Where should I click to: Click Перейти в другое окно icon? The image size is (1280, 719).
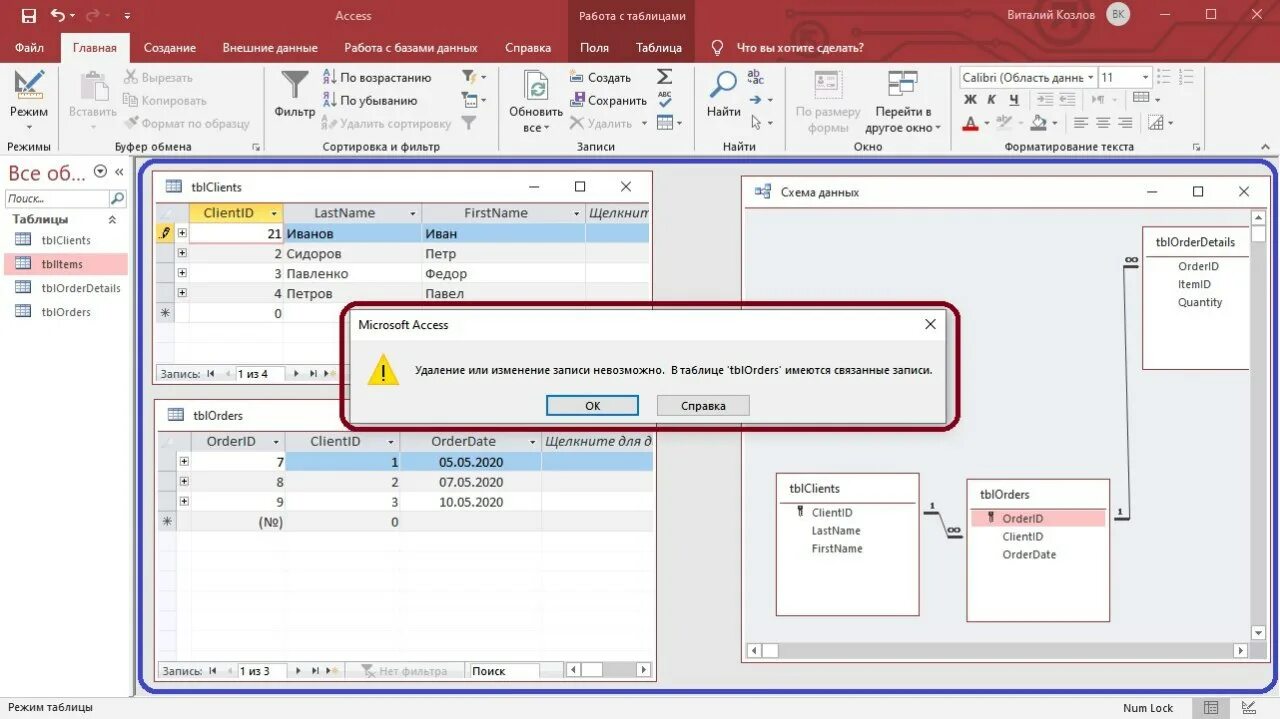tap(902, 83)
